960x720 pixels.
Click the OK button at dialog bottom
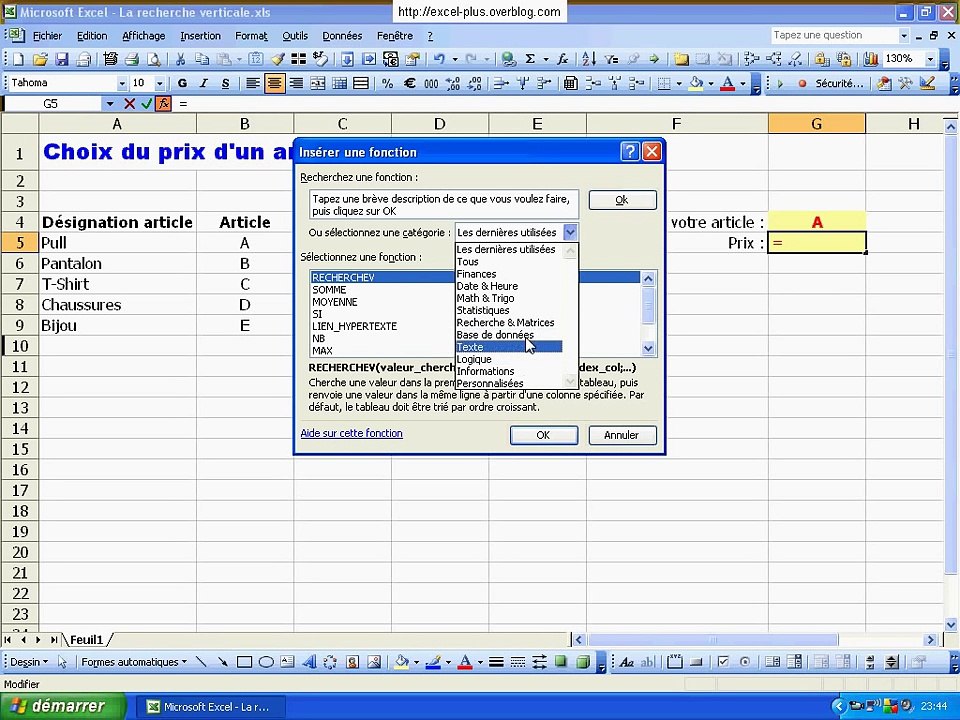tap(544, 435)
